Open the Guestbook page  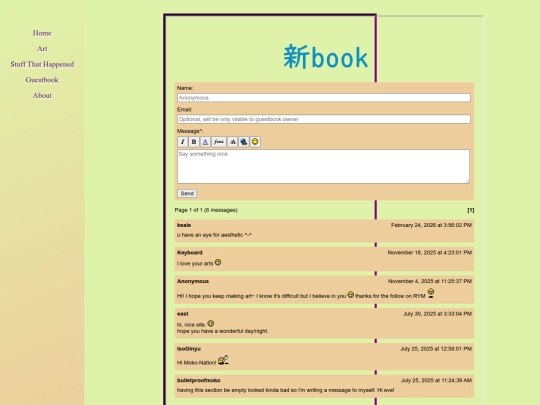click(x=42, y=80)
